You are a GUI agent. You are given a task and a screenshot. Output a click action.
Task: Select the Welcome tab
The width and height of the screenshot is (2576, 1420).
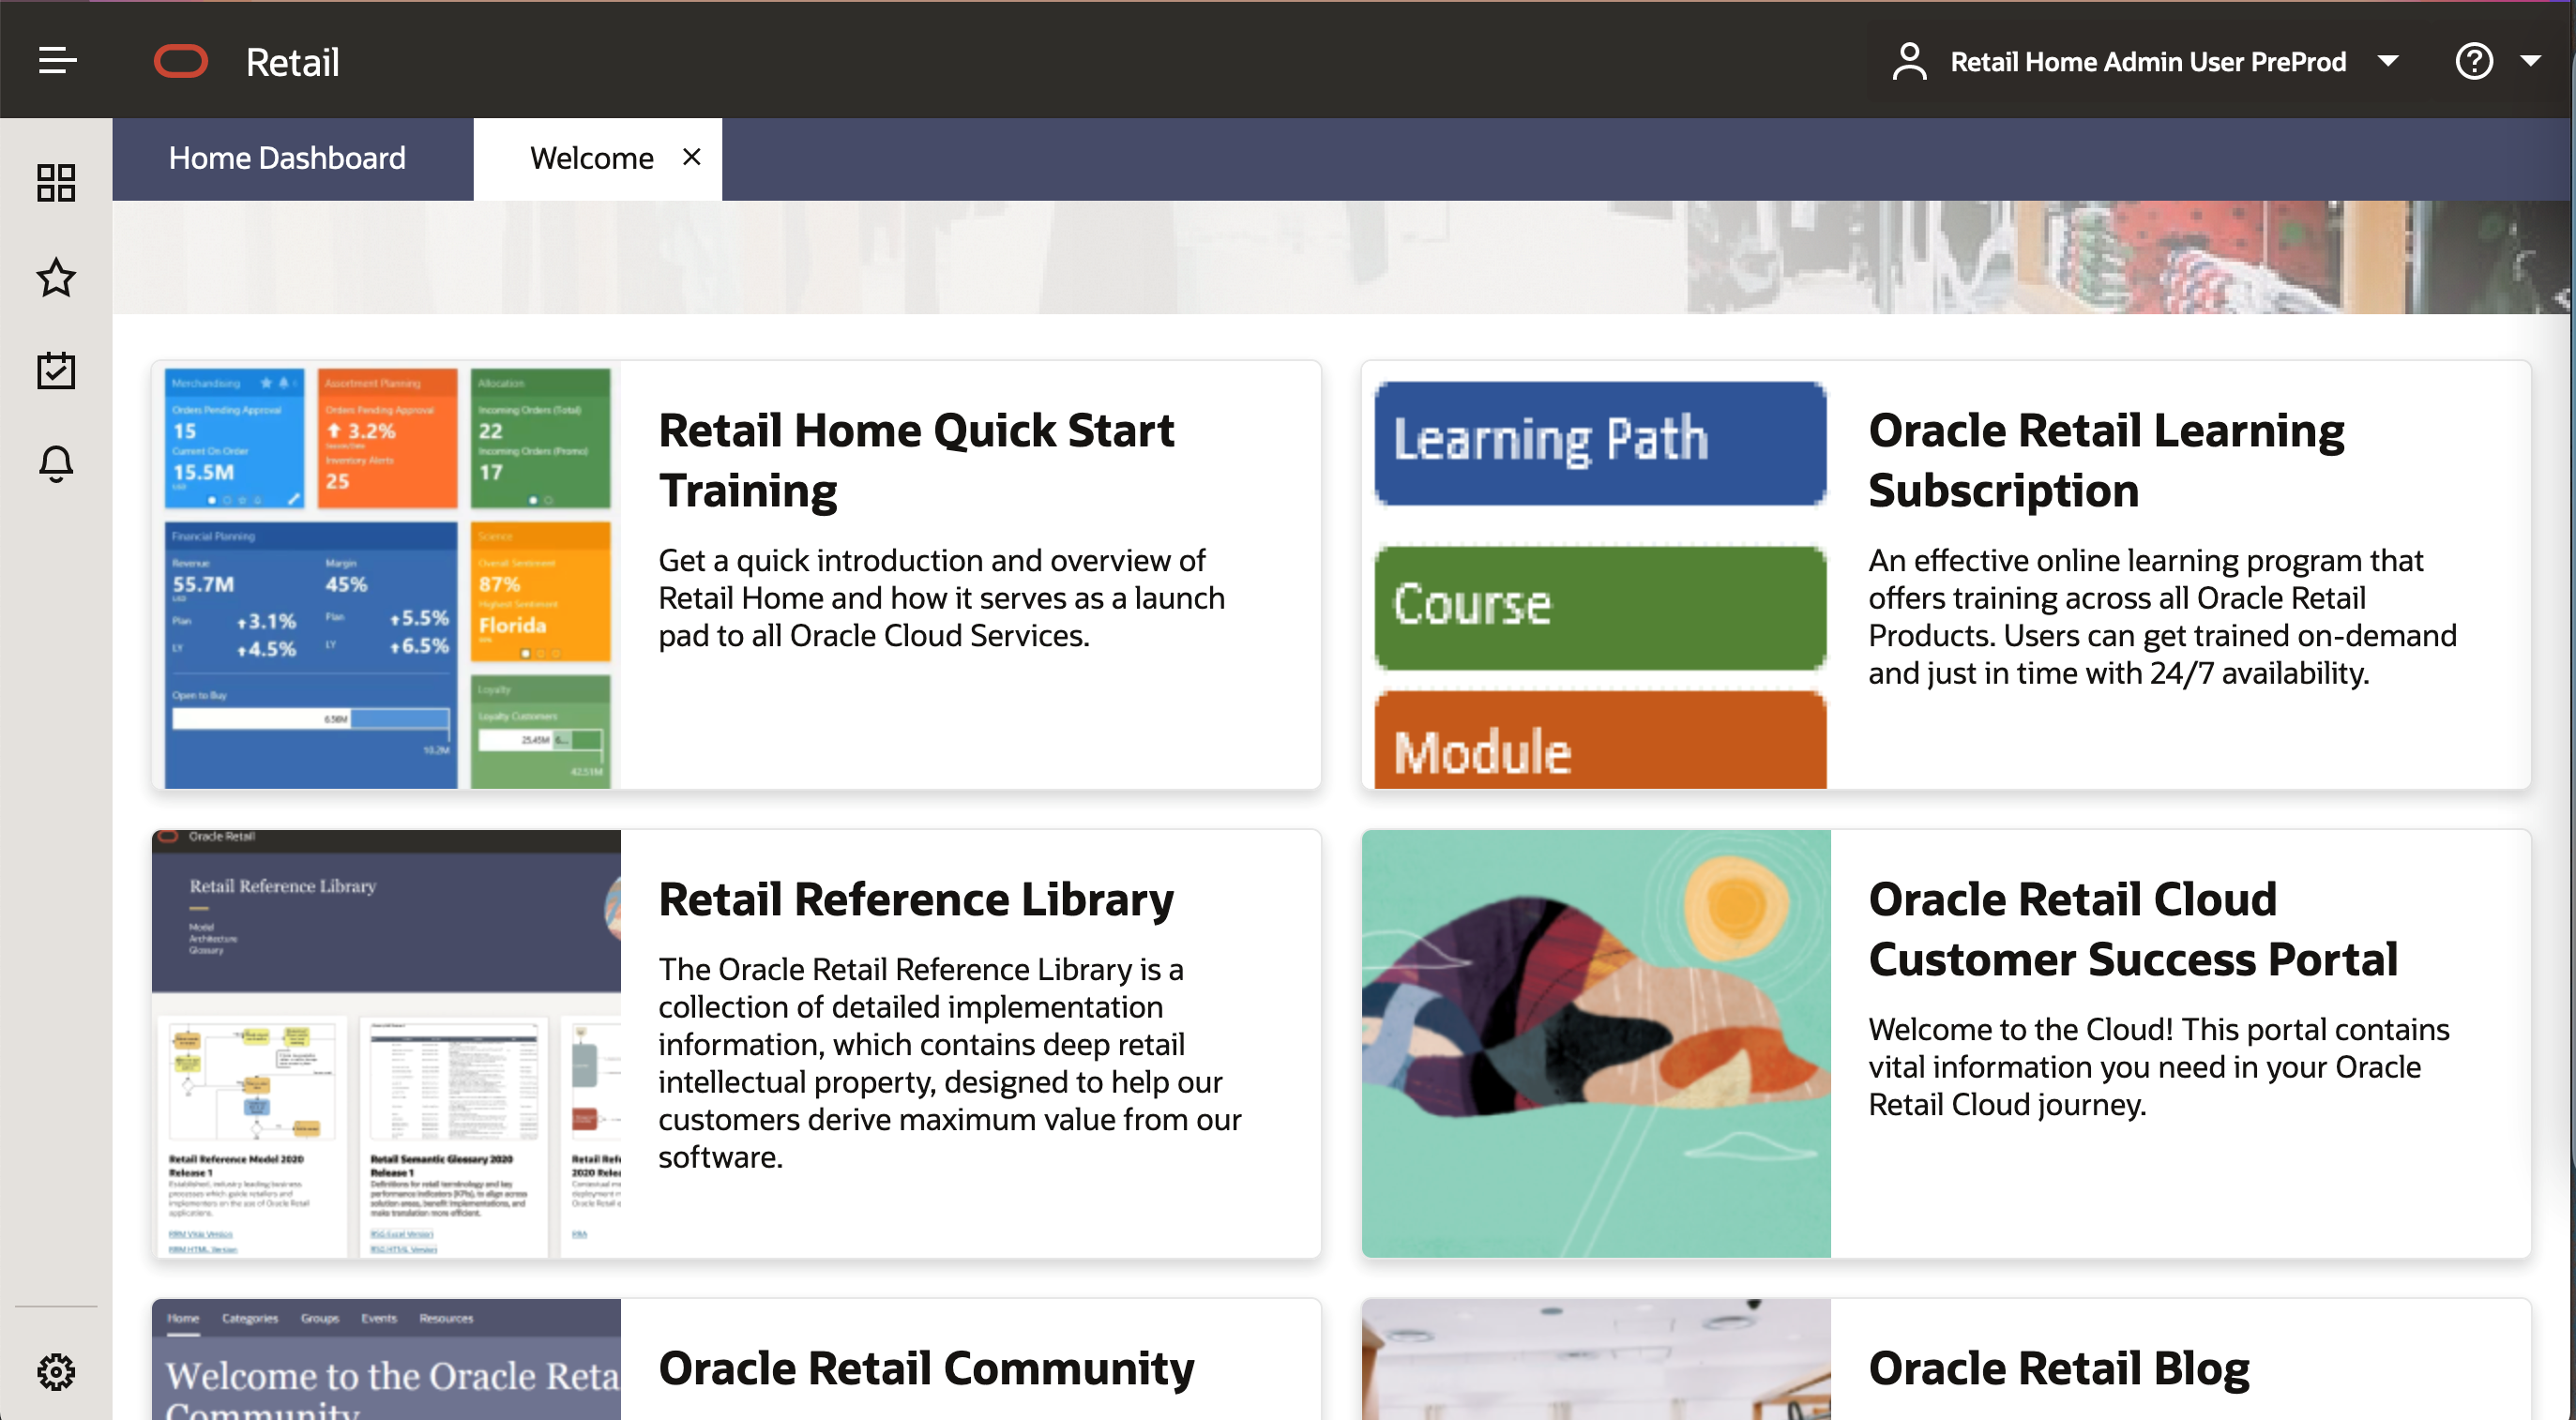coord(591,158)
